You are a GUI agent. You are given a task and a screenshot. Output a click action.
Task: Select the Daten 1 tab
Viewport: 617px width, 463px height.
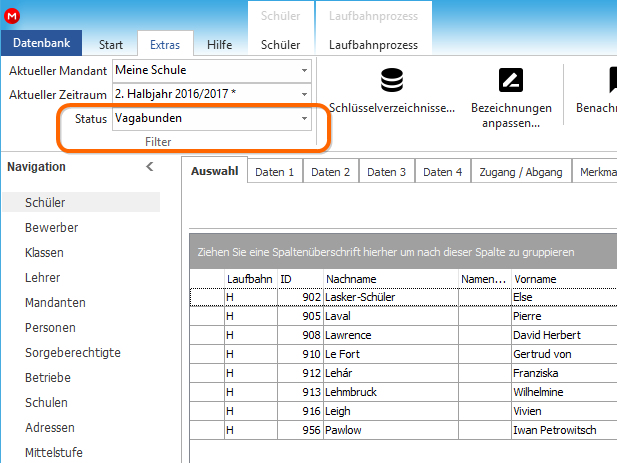click(x=275, y=172)
